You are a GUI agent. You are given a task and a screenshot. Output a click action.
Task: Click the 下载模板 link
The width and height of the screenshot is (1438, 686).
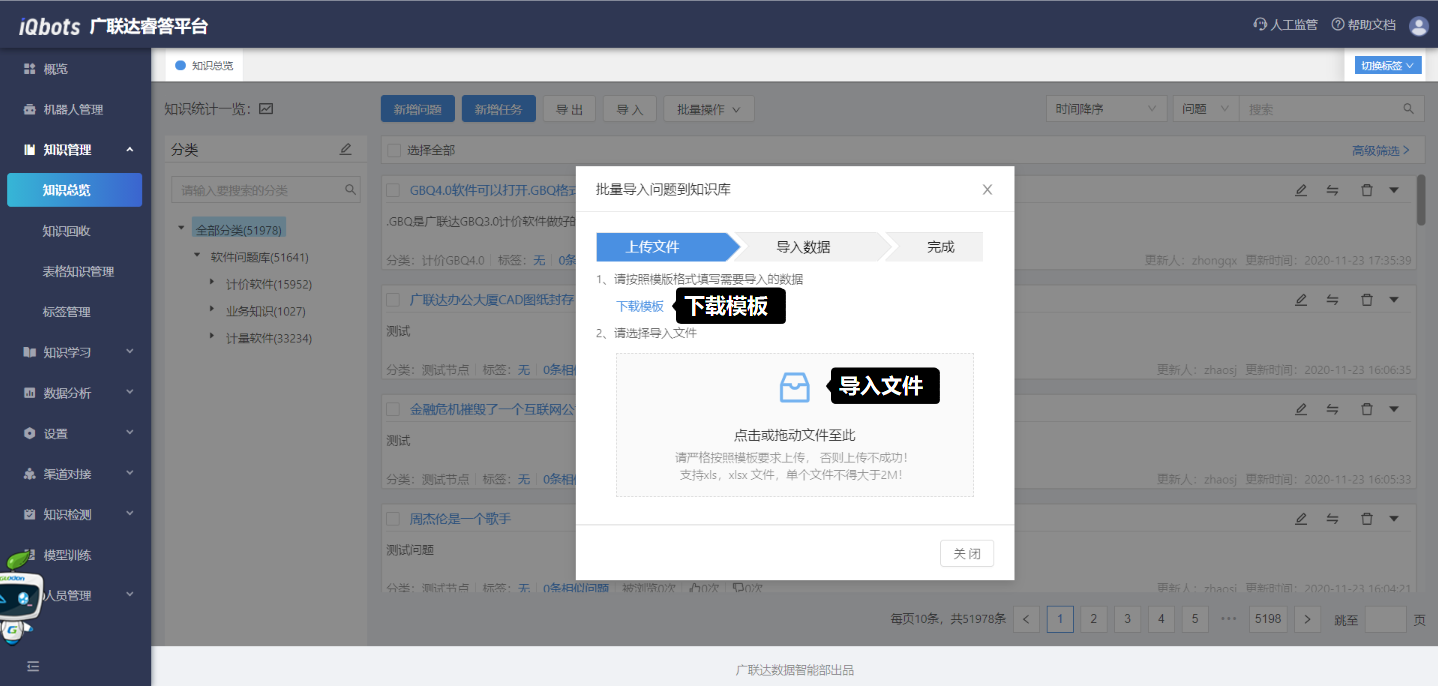click(640, 306)
